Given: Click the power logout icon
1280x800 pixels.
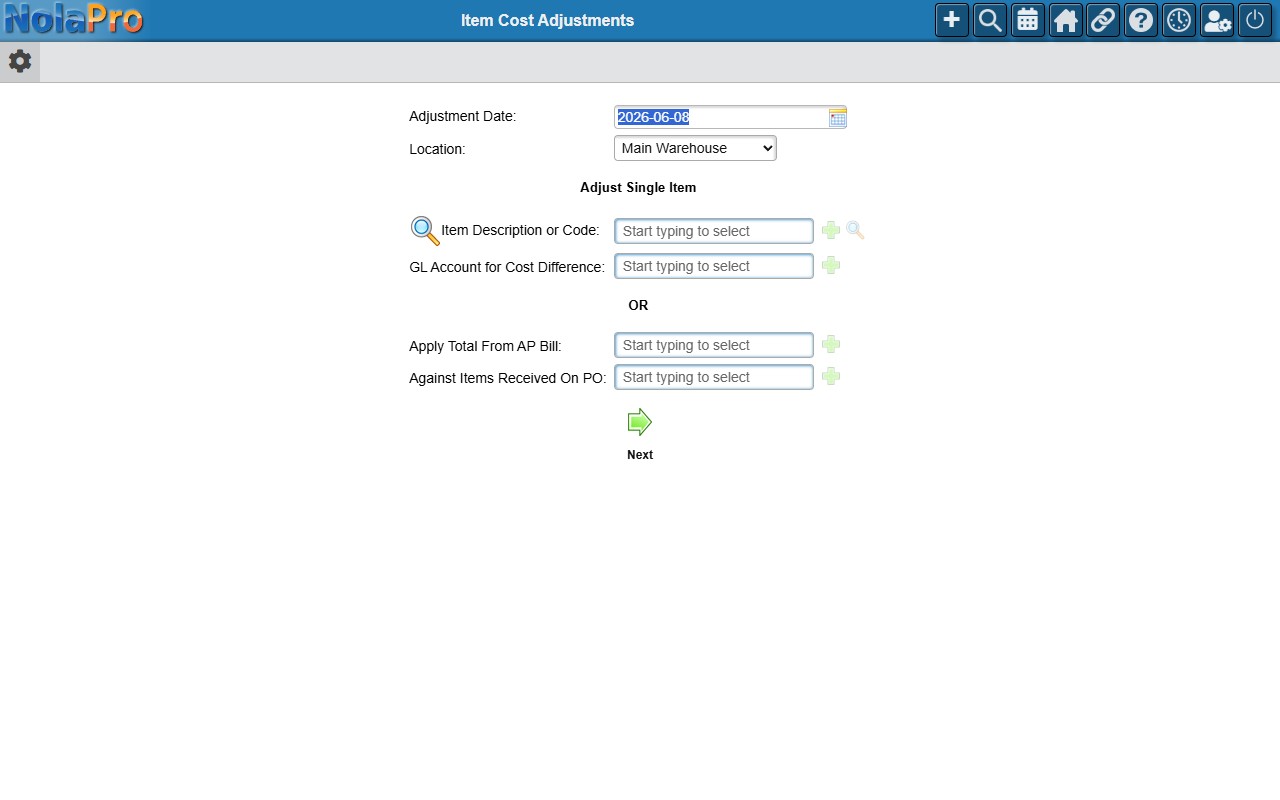Looking at the screenshot, I should tap(1255, 20).
